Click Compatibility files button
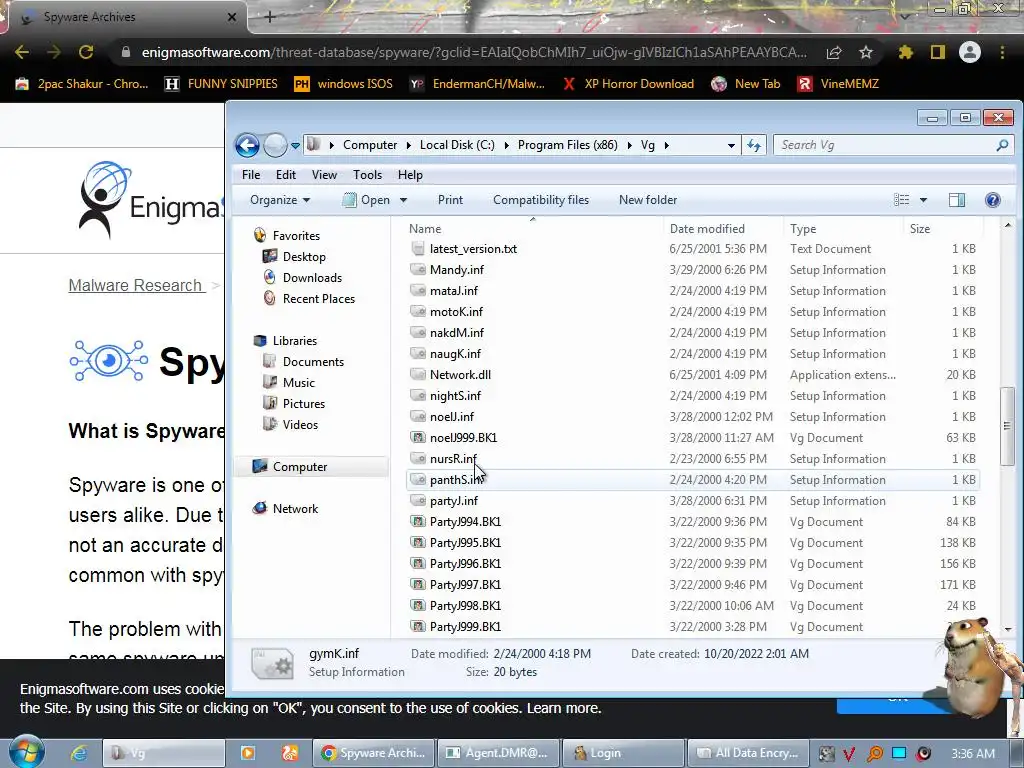 541,200
